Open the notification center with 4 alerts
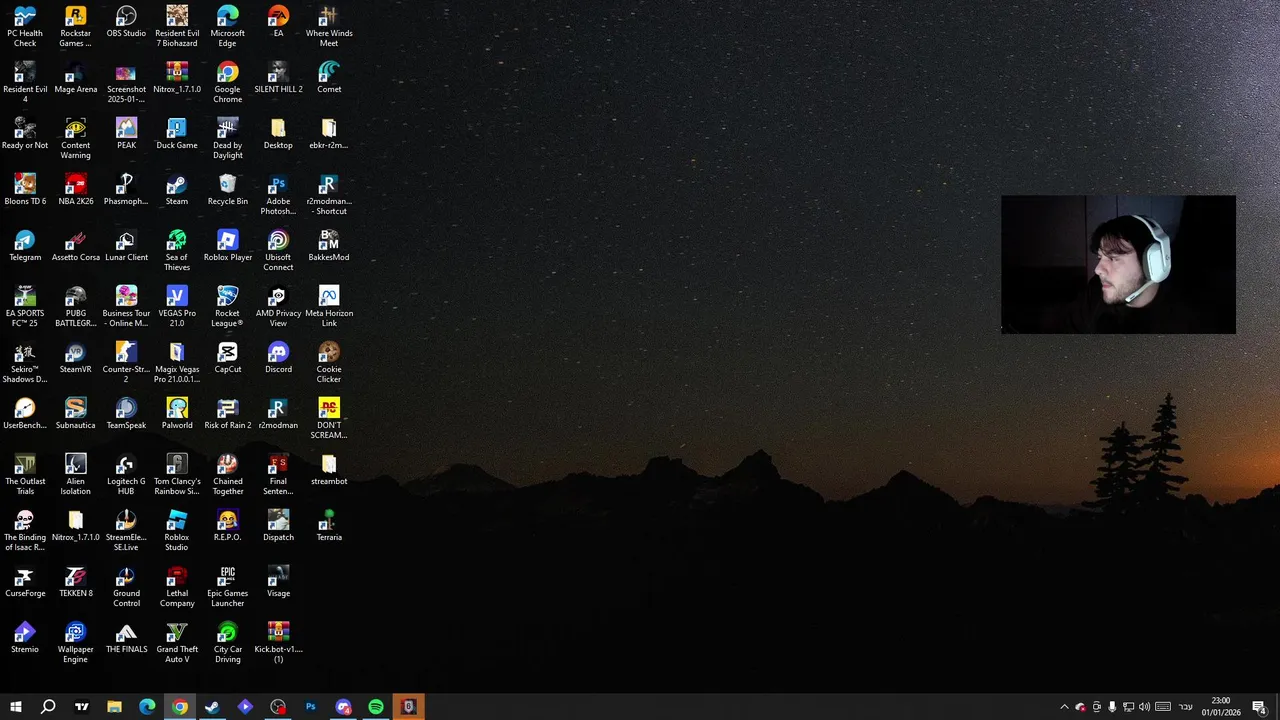Viewport: 1280px width, 720px height. (x=1260, y=707)
